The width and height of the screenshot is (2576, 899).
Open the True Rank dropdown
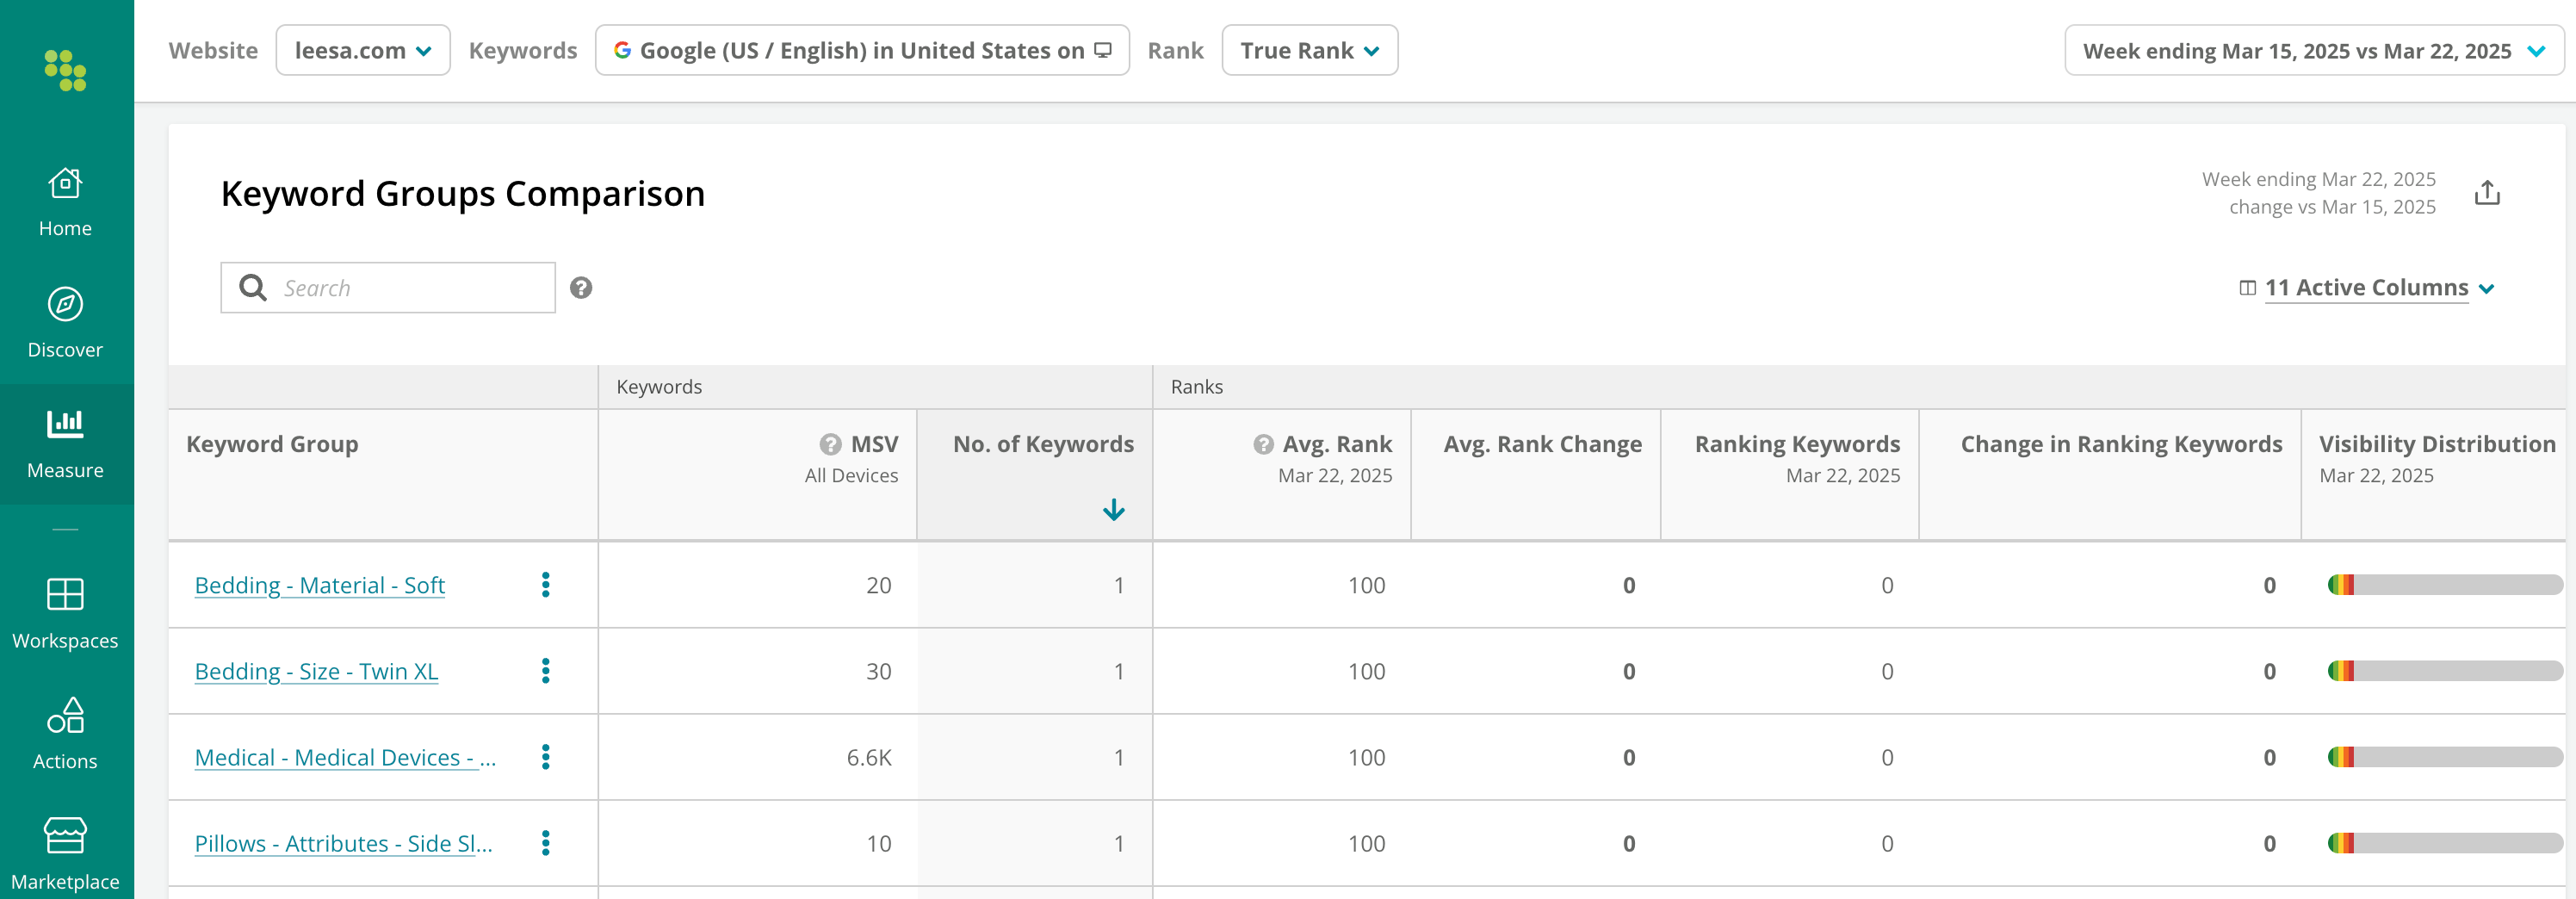click(1309, 50)
